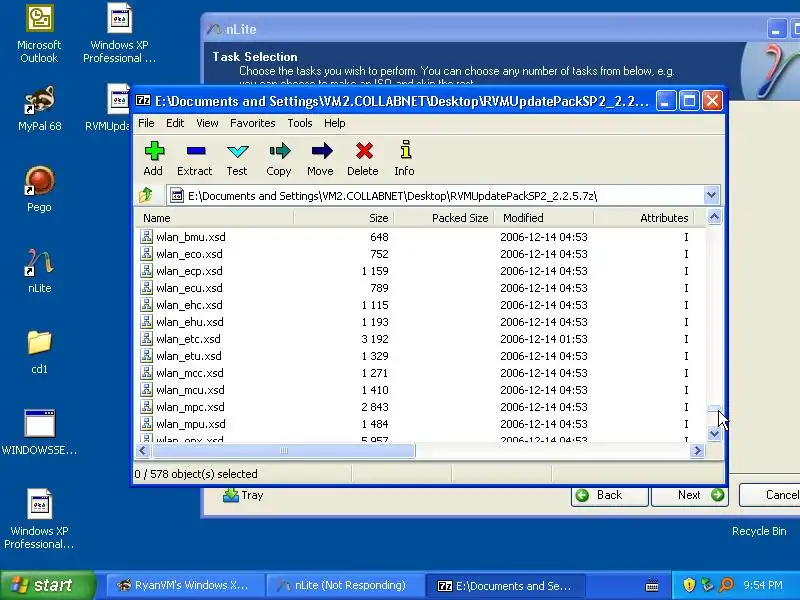Select the MyPal 68 desktop icon
This screenshot has width=800, height=600.
point(39,100)
